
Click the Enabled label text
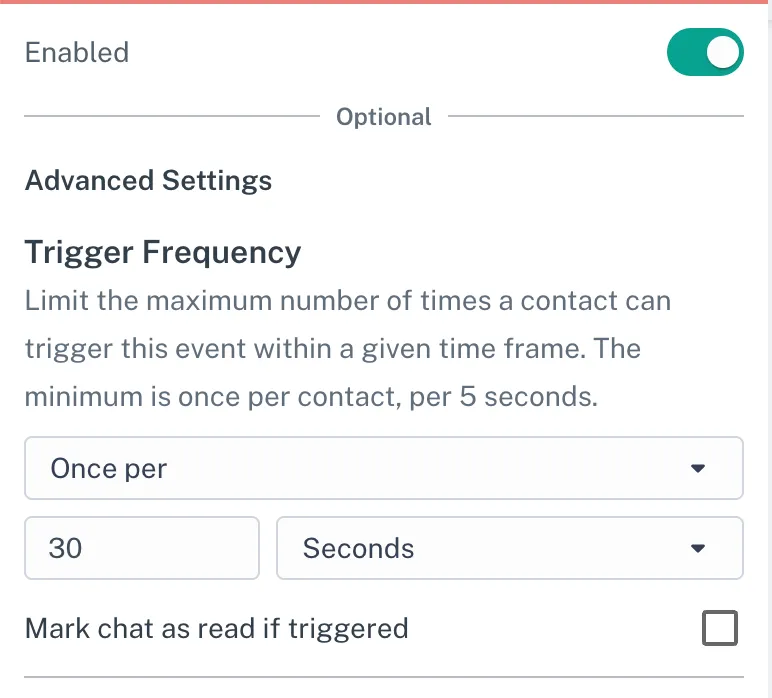(77, 52)
